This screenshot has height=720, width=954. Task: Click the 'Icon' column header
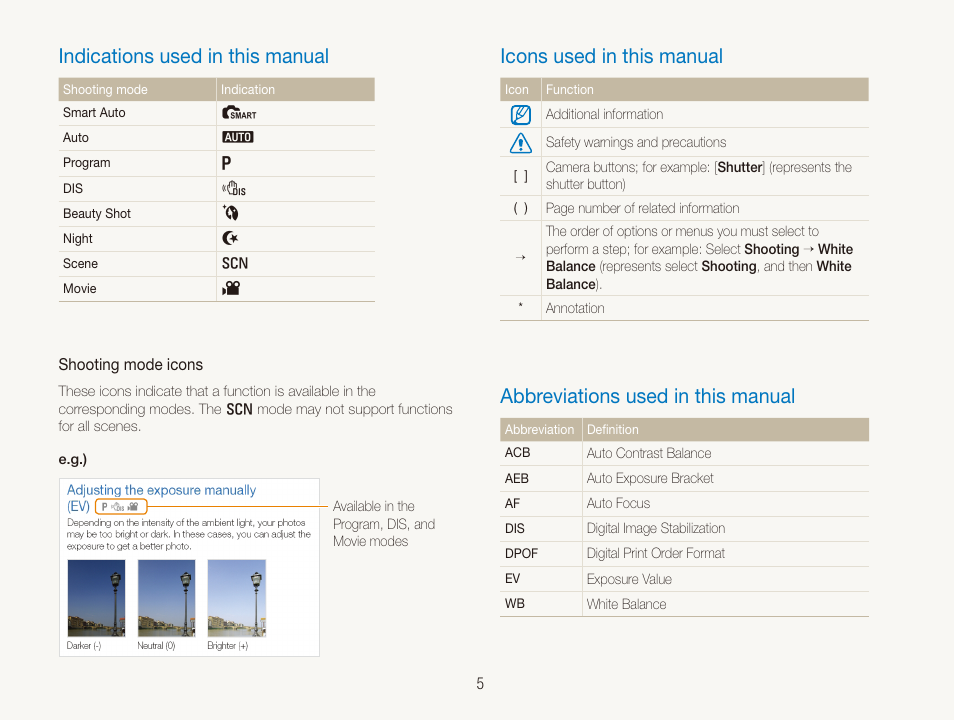click(x=517, y=89)
